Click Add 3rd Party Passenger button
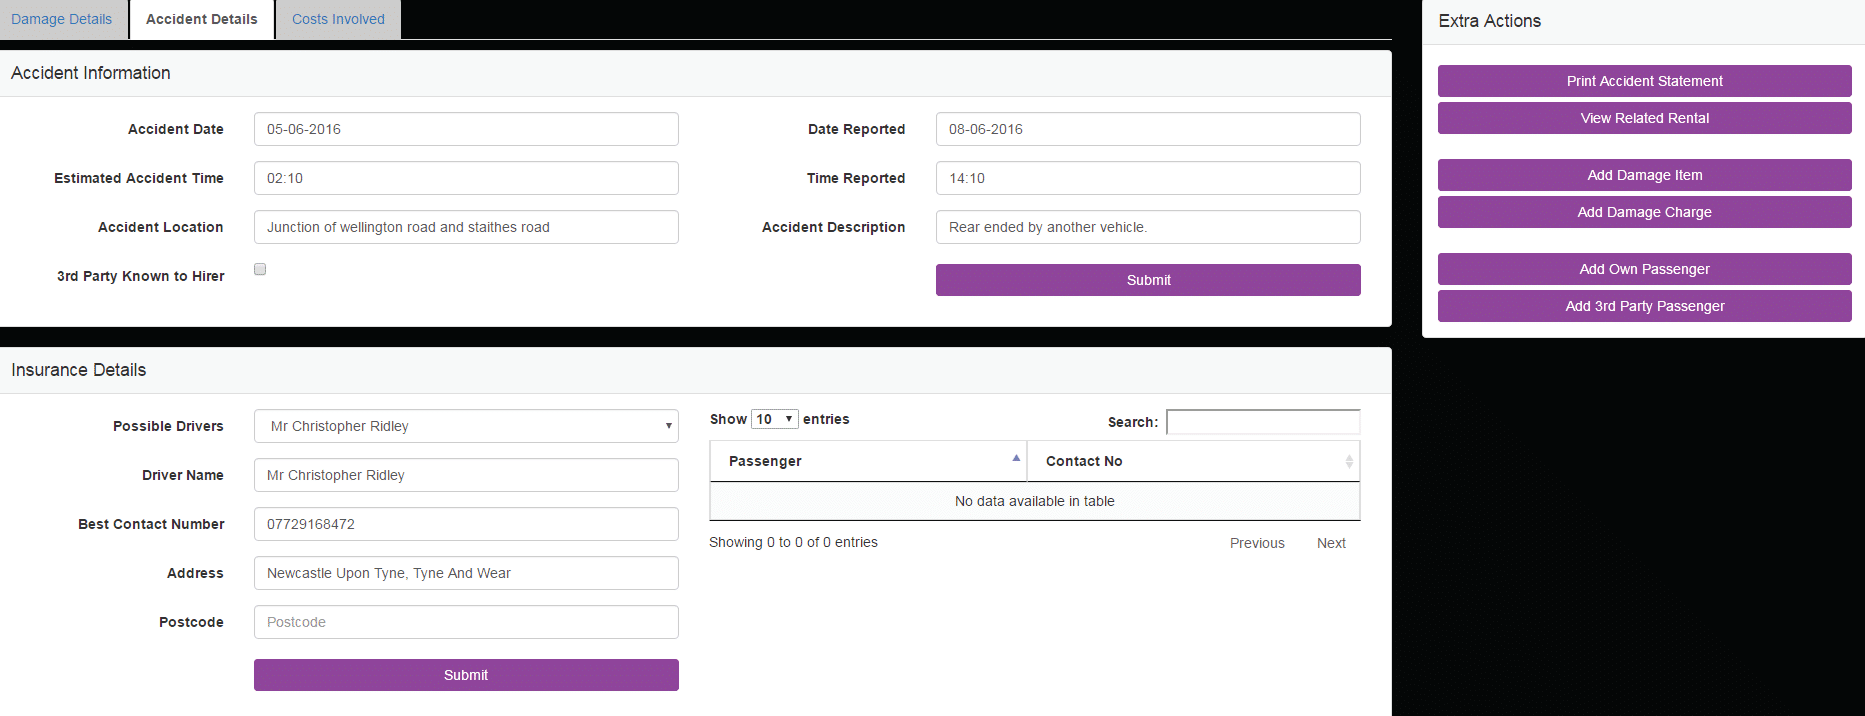The width and height of the screenshot is (1865, 716). [1644, 306]
